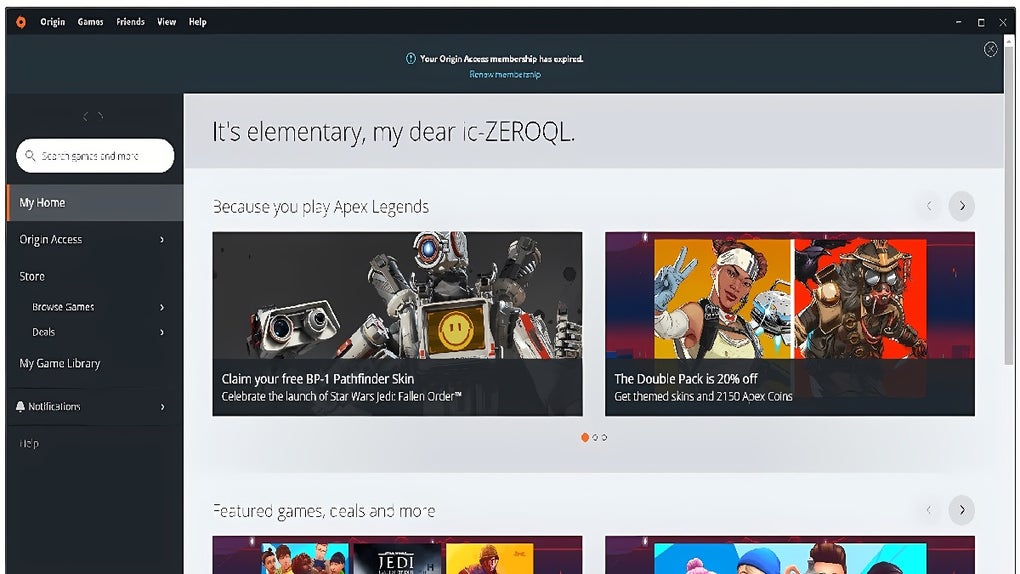The width and height of the screenshot is (1020, 574).
Task: Expand the Deals submenu
Action: (162, 332)
